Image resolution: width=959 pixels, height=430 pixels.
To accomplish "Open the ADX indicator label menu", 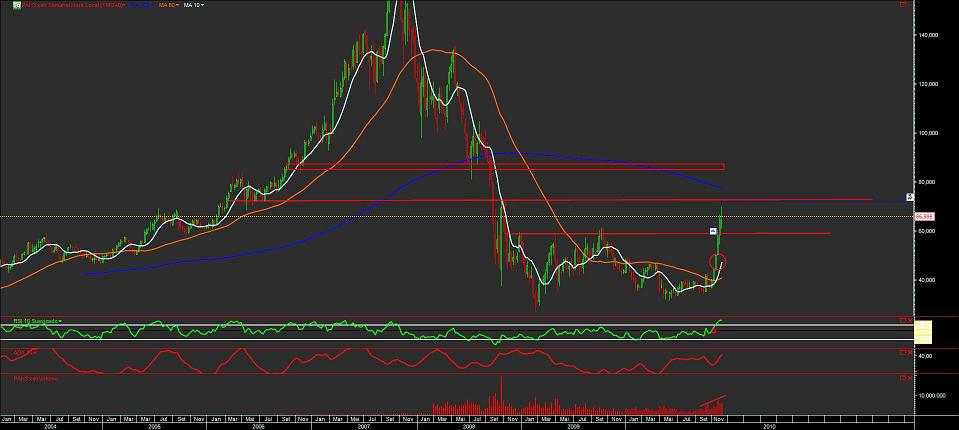I will (x=25, y=352).
